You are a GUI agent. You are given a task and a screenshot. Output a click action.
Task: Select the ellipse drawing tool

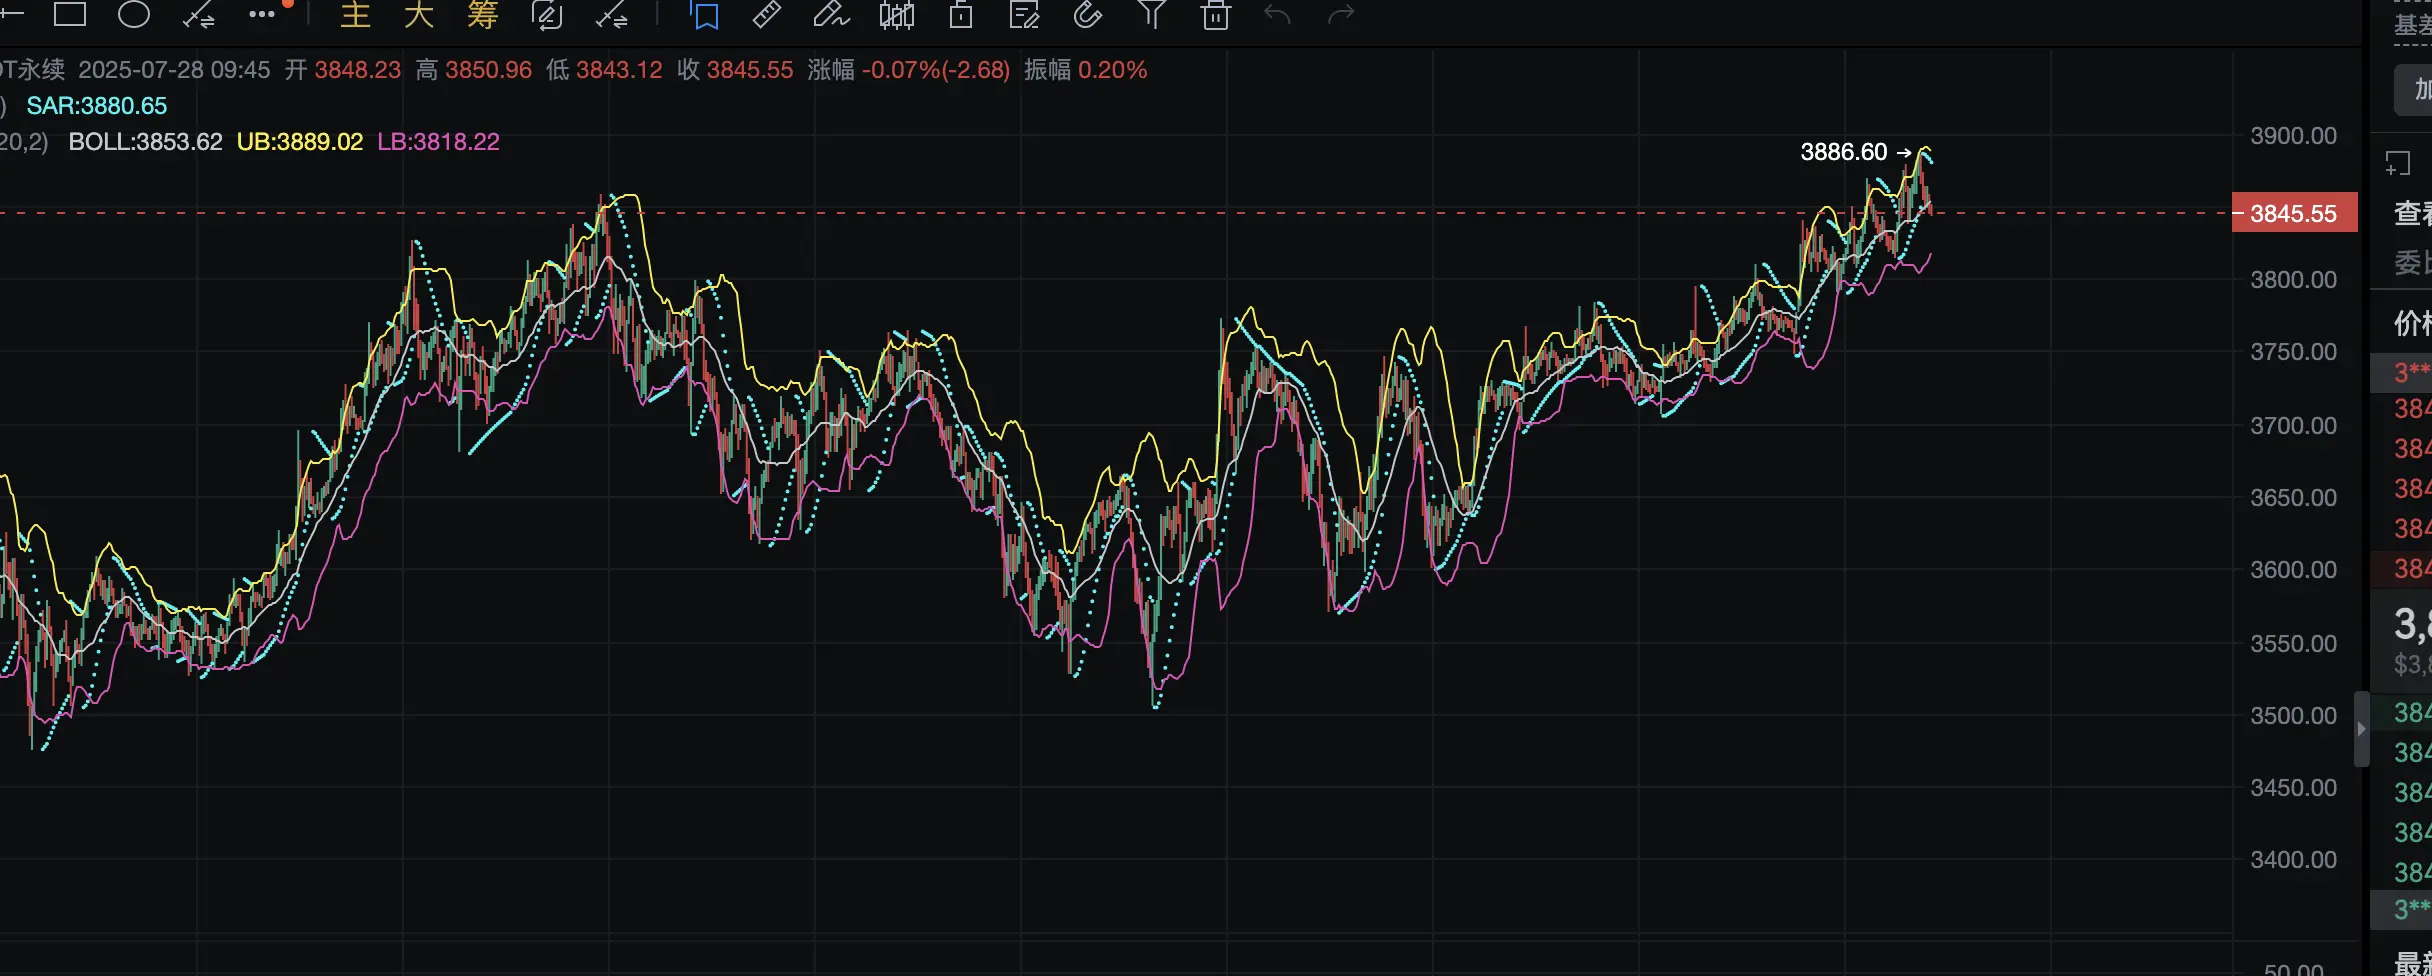tap(134, 14)
